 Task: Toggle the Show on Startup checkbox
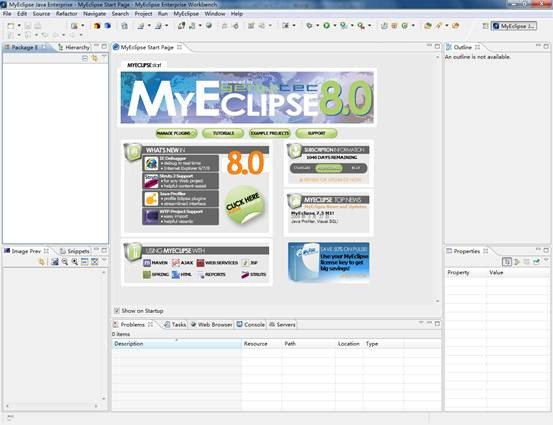click(117, 311)
